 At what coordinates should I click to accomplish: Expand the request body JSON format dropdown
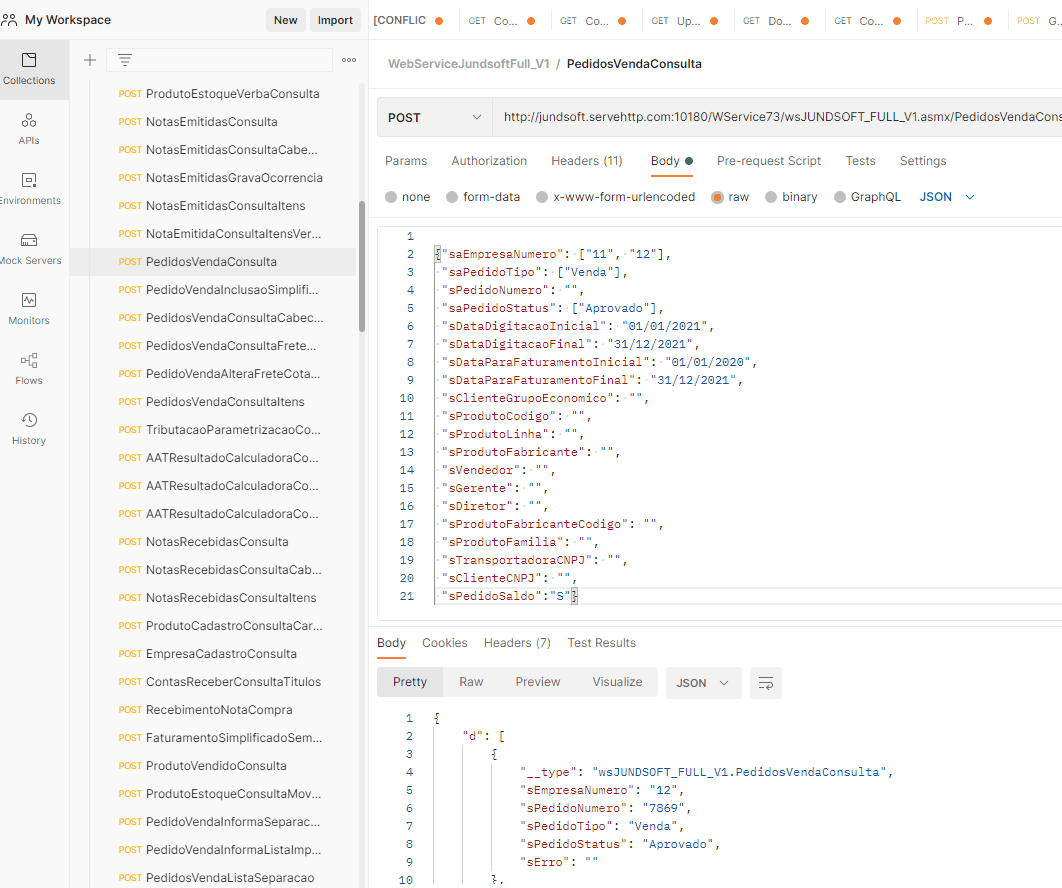946,197
